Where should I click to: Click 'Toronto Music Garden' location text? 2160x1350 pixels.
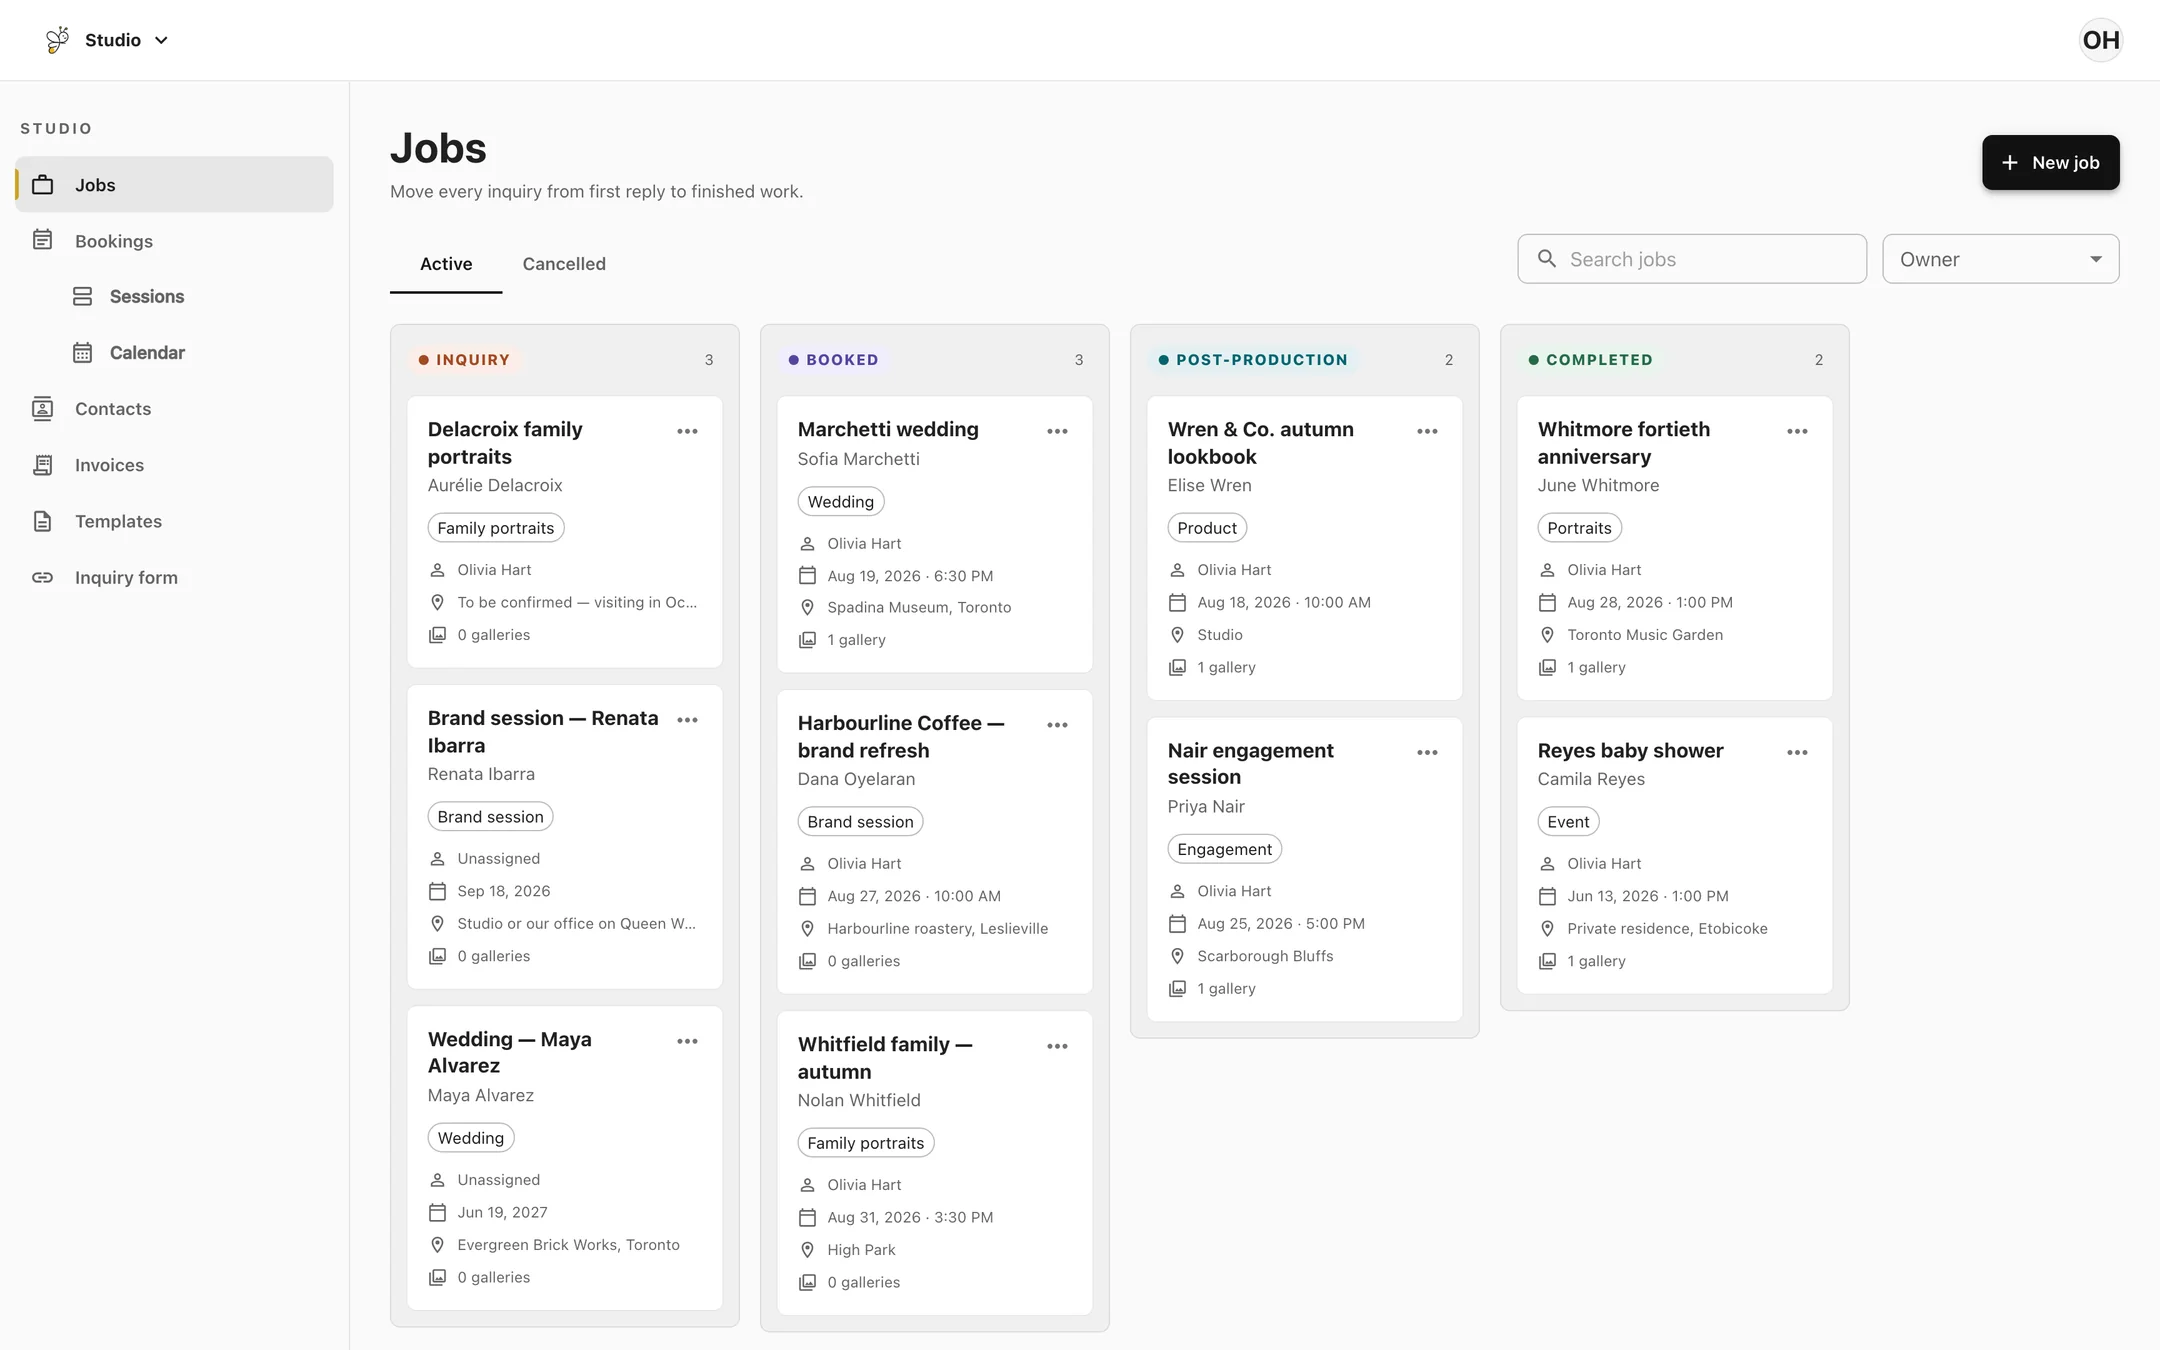pos(1645,635)
